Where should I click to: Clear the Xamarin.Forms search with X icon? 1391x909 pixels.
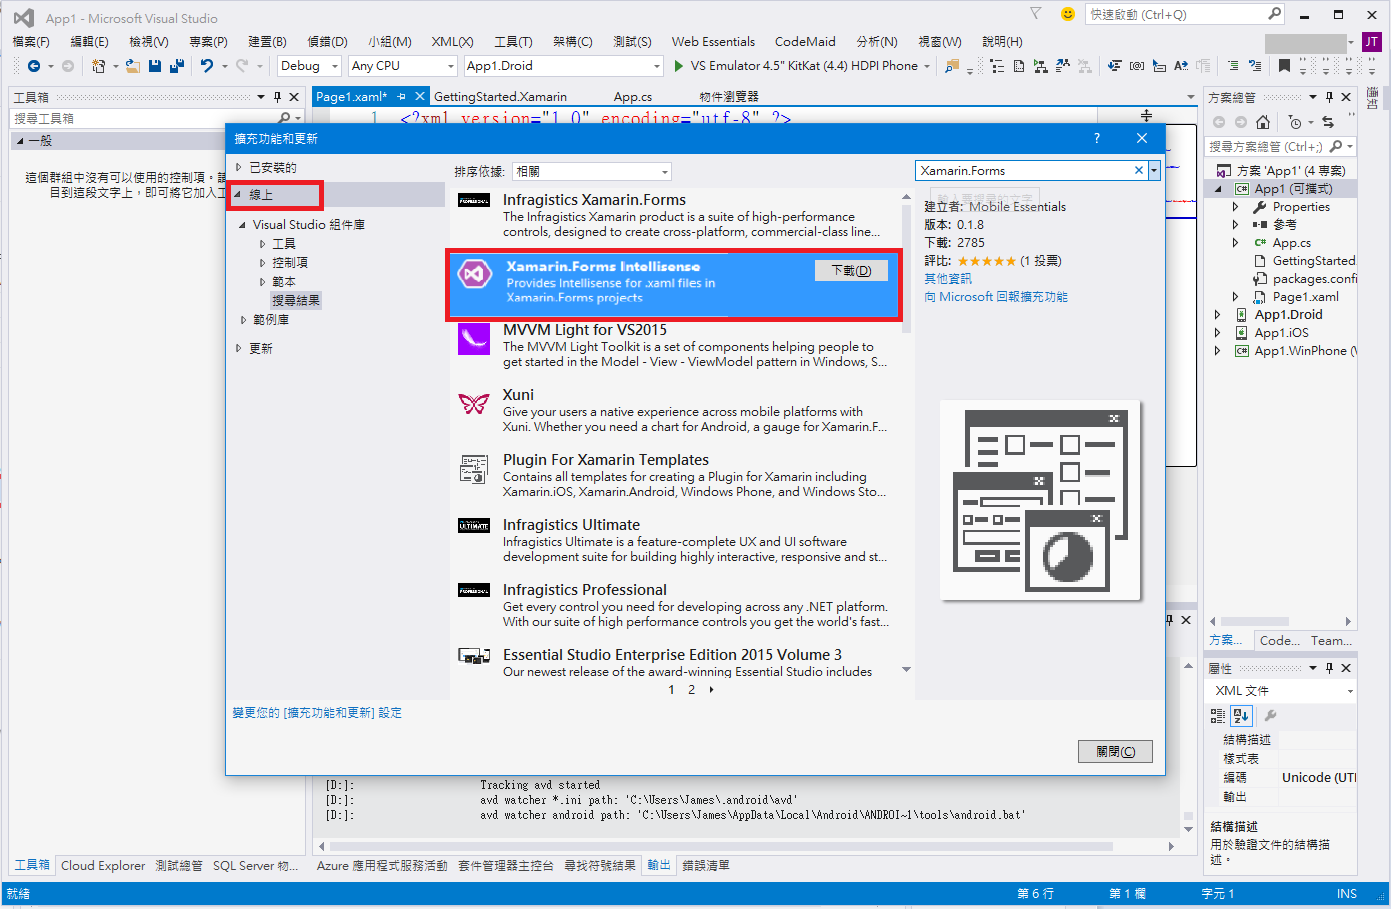(x=1138, y=170)
